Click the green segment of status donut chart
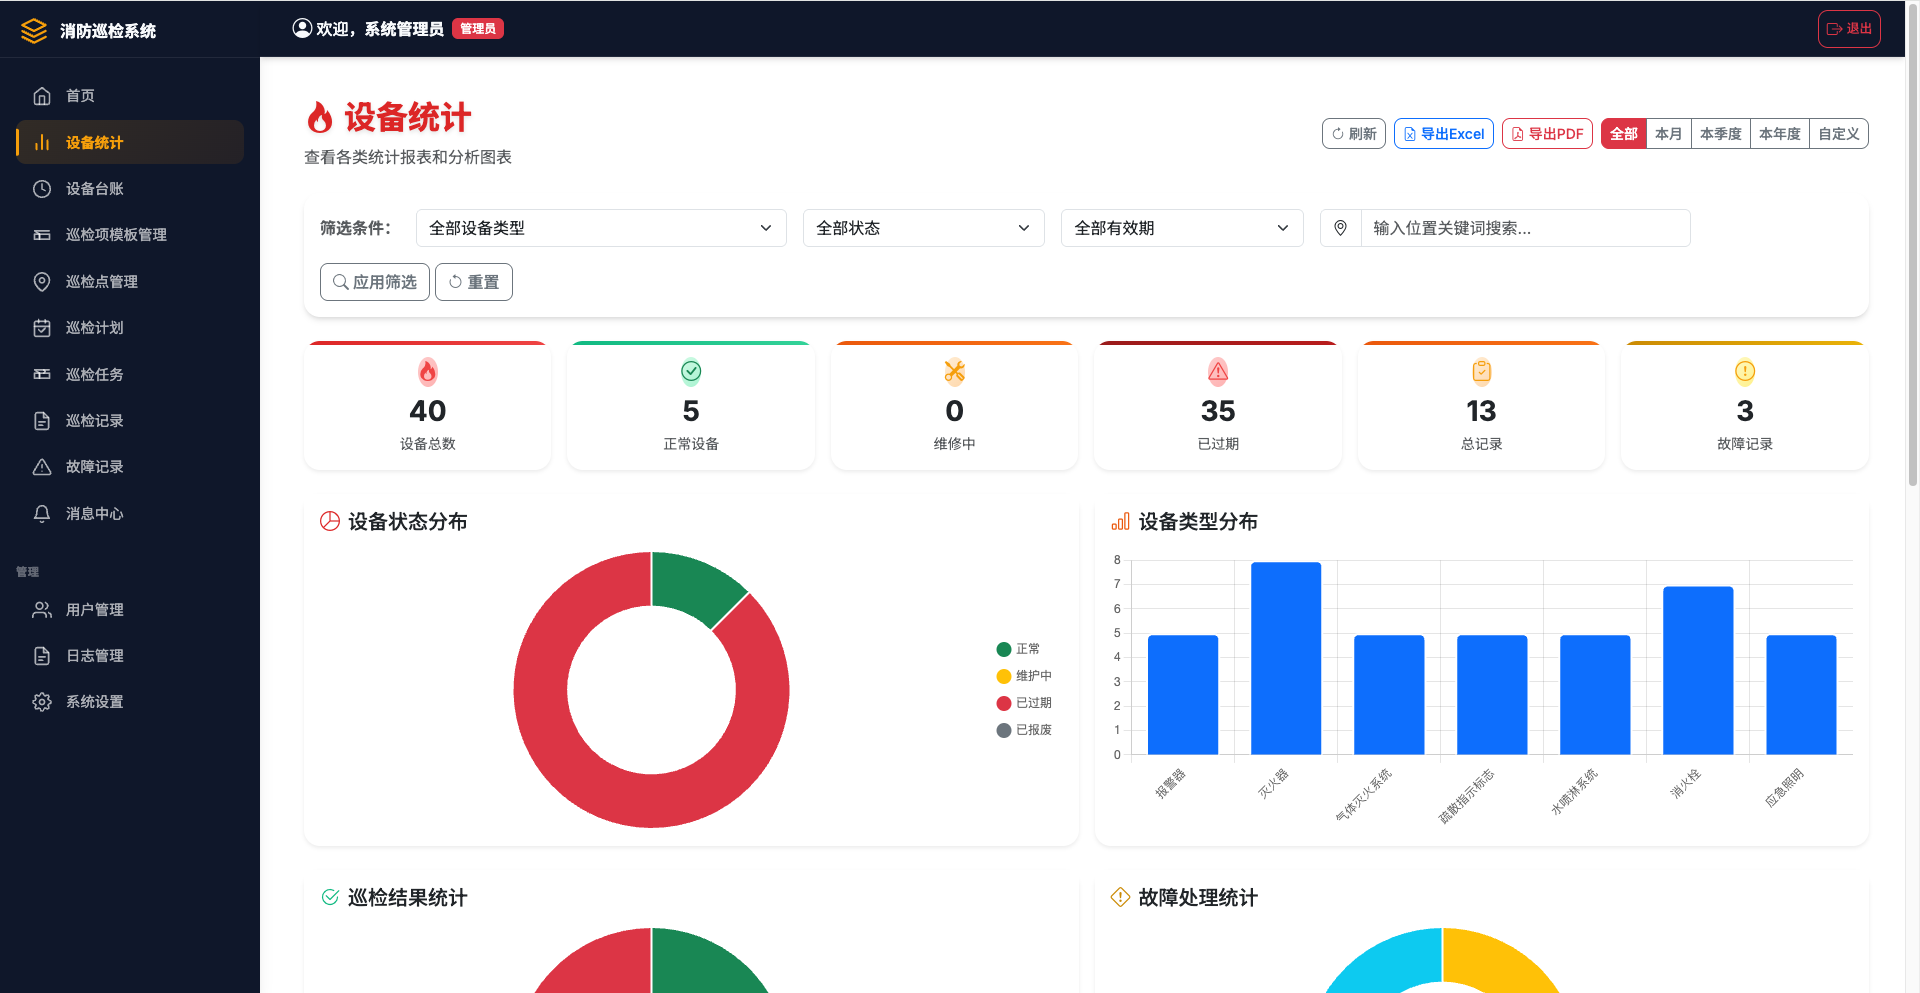Image resolution: width=1920 pixels, height=993 pixels. click(x=692, y=586)
